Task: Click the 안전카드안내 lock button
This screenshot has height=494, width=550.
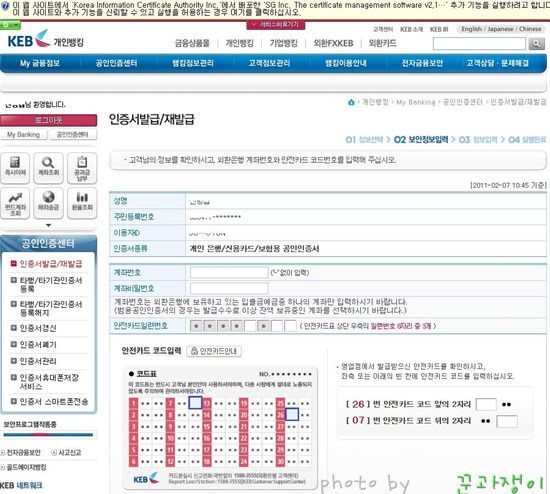Action: coord(214,351)
